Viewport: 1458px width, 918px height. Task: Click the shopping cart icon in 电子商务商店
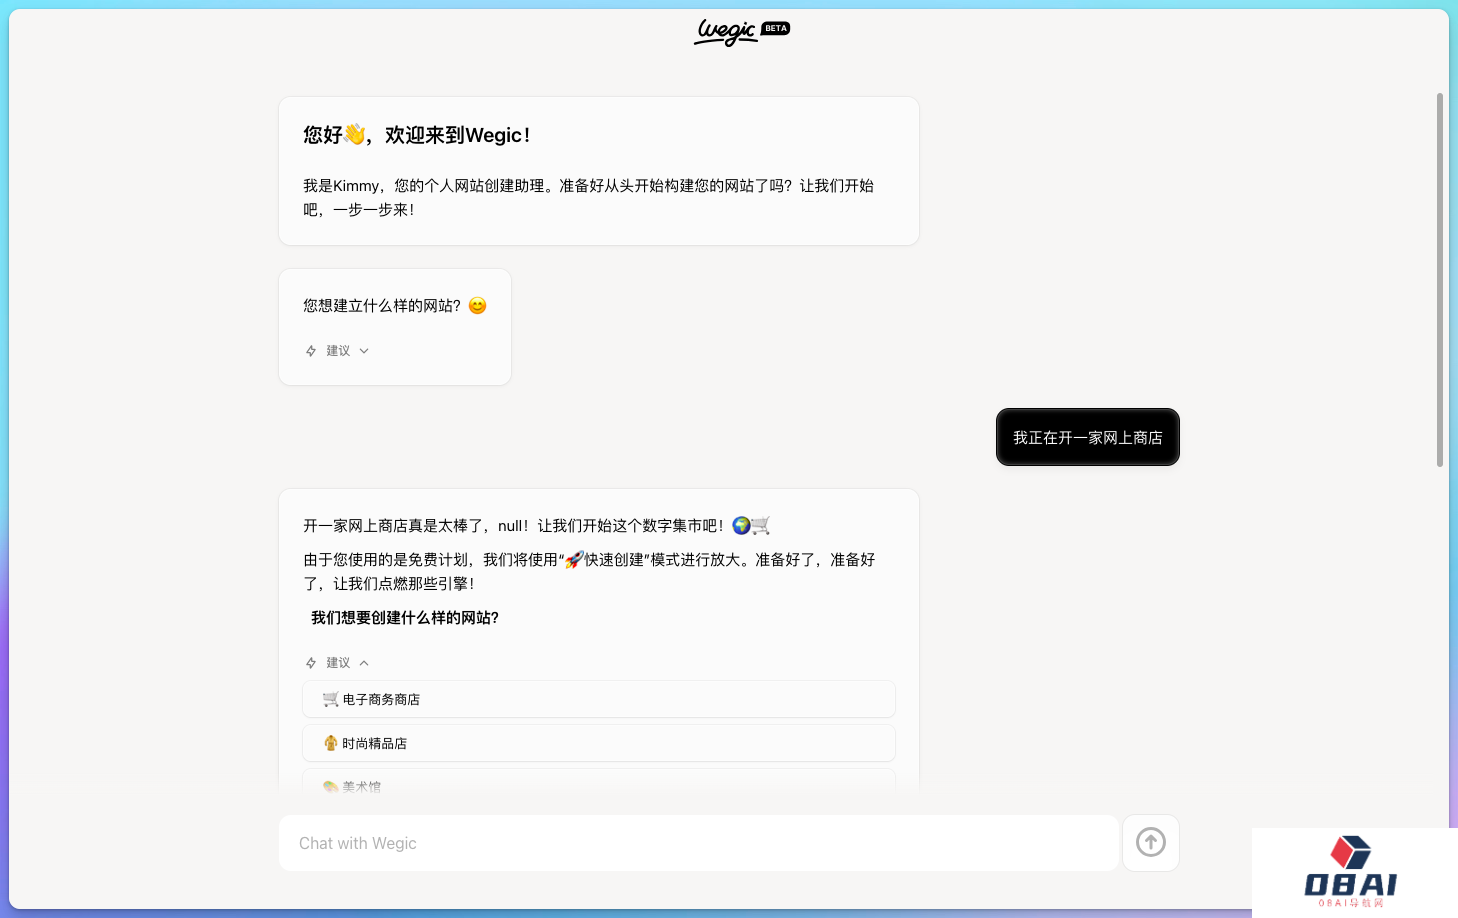(x=331, y=699)
